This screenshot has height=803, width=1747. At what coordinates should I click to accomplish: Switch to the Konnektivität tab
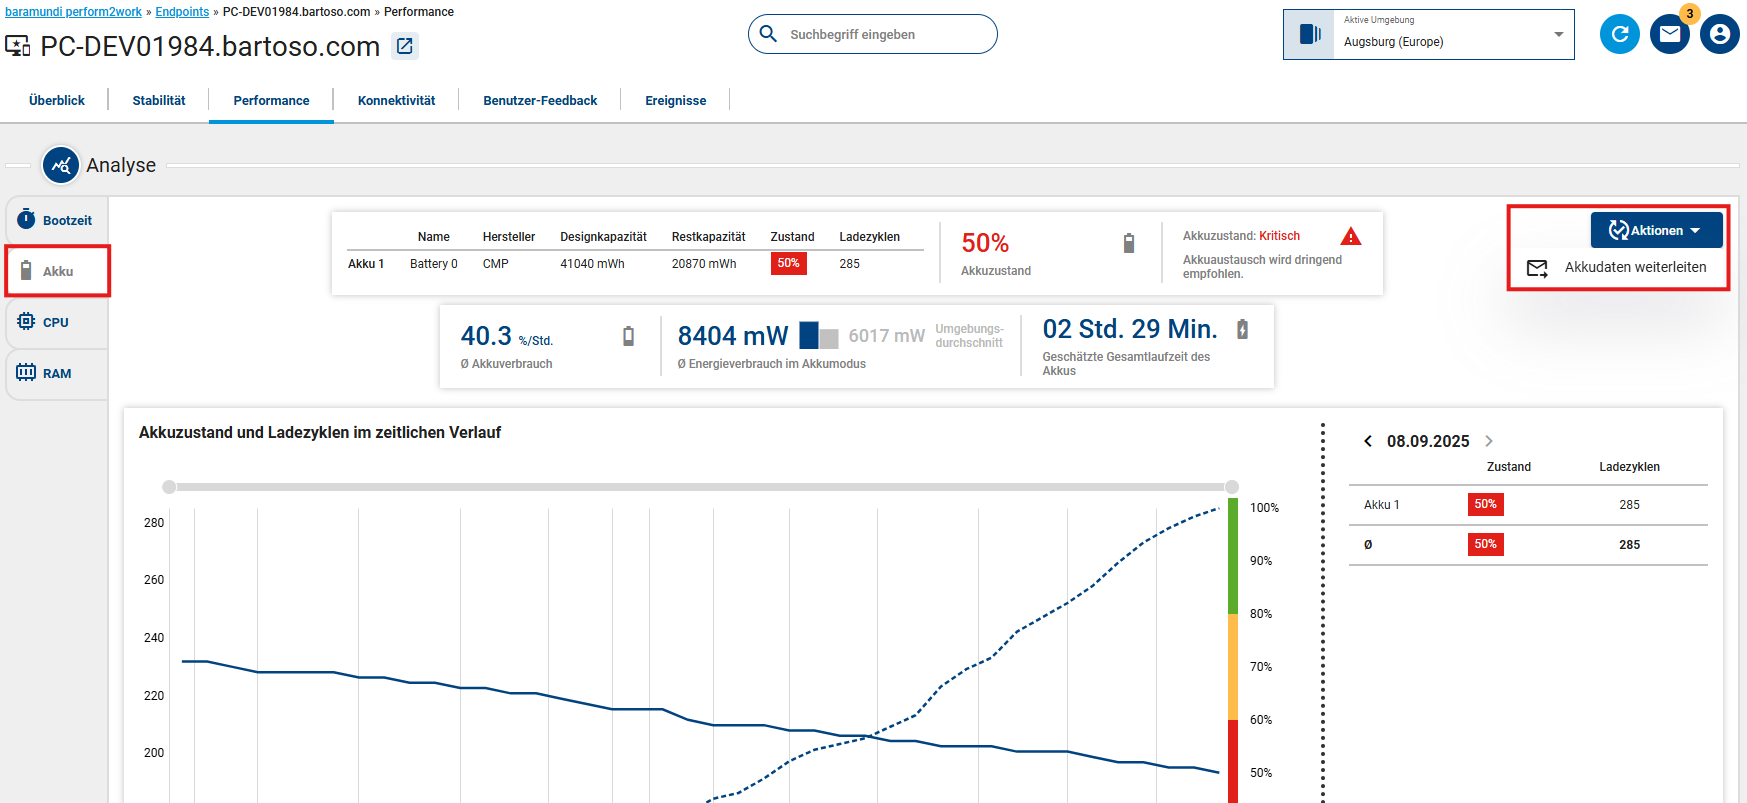396,100
